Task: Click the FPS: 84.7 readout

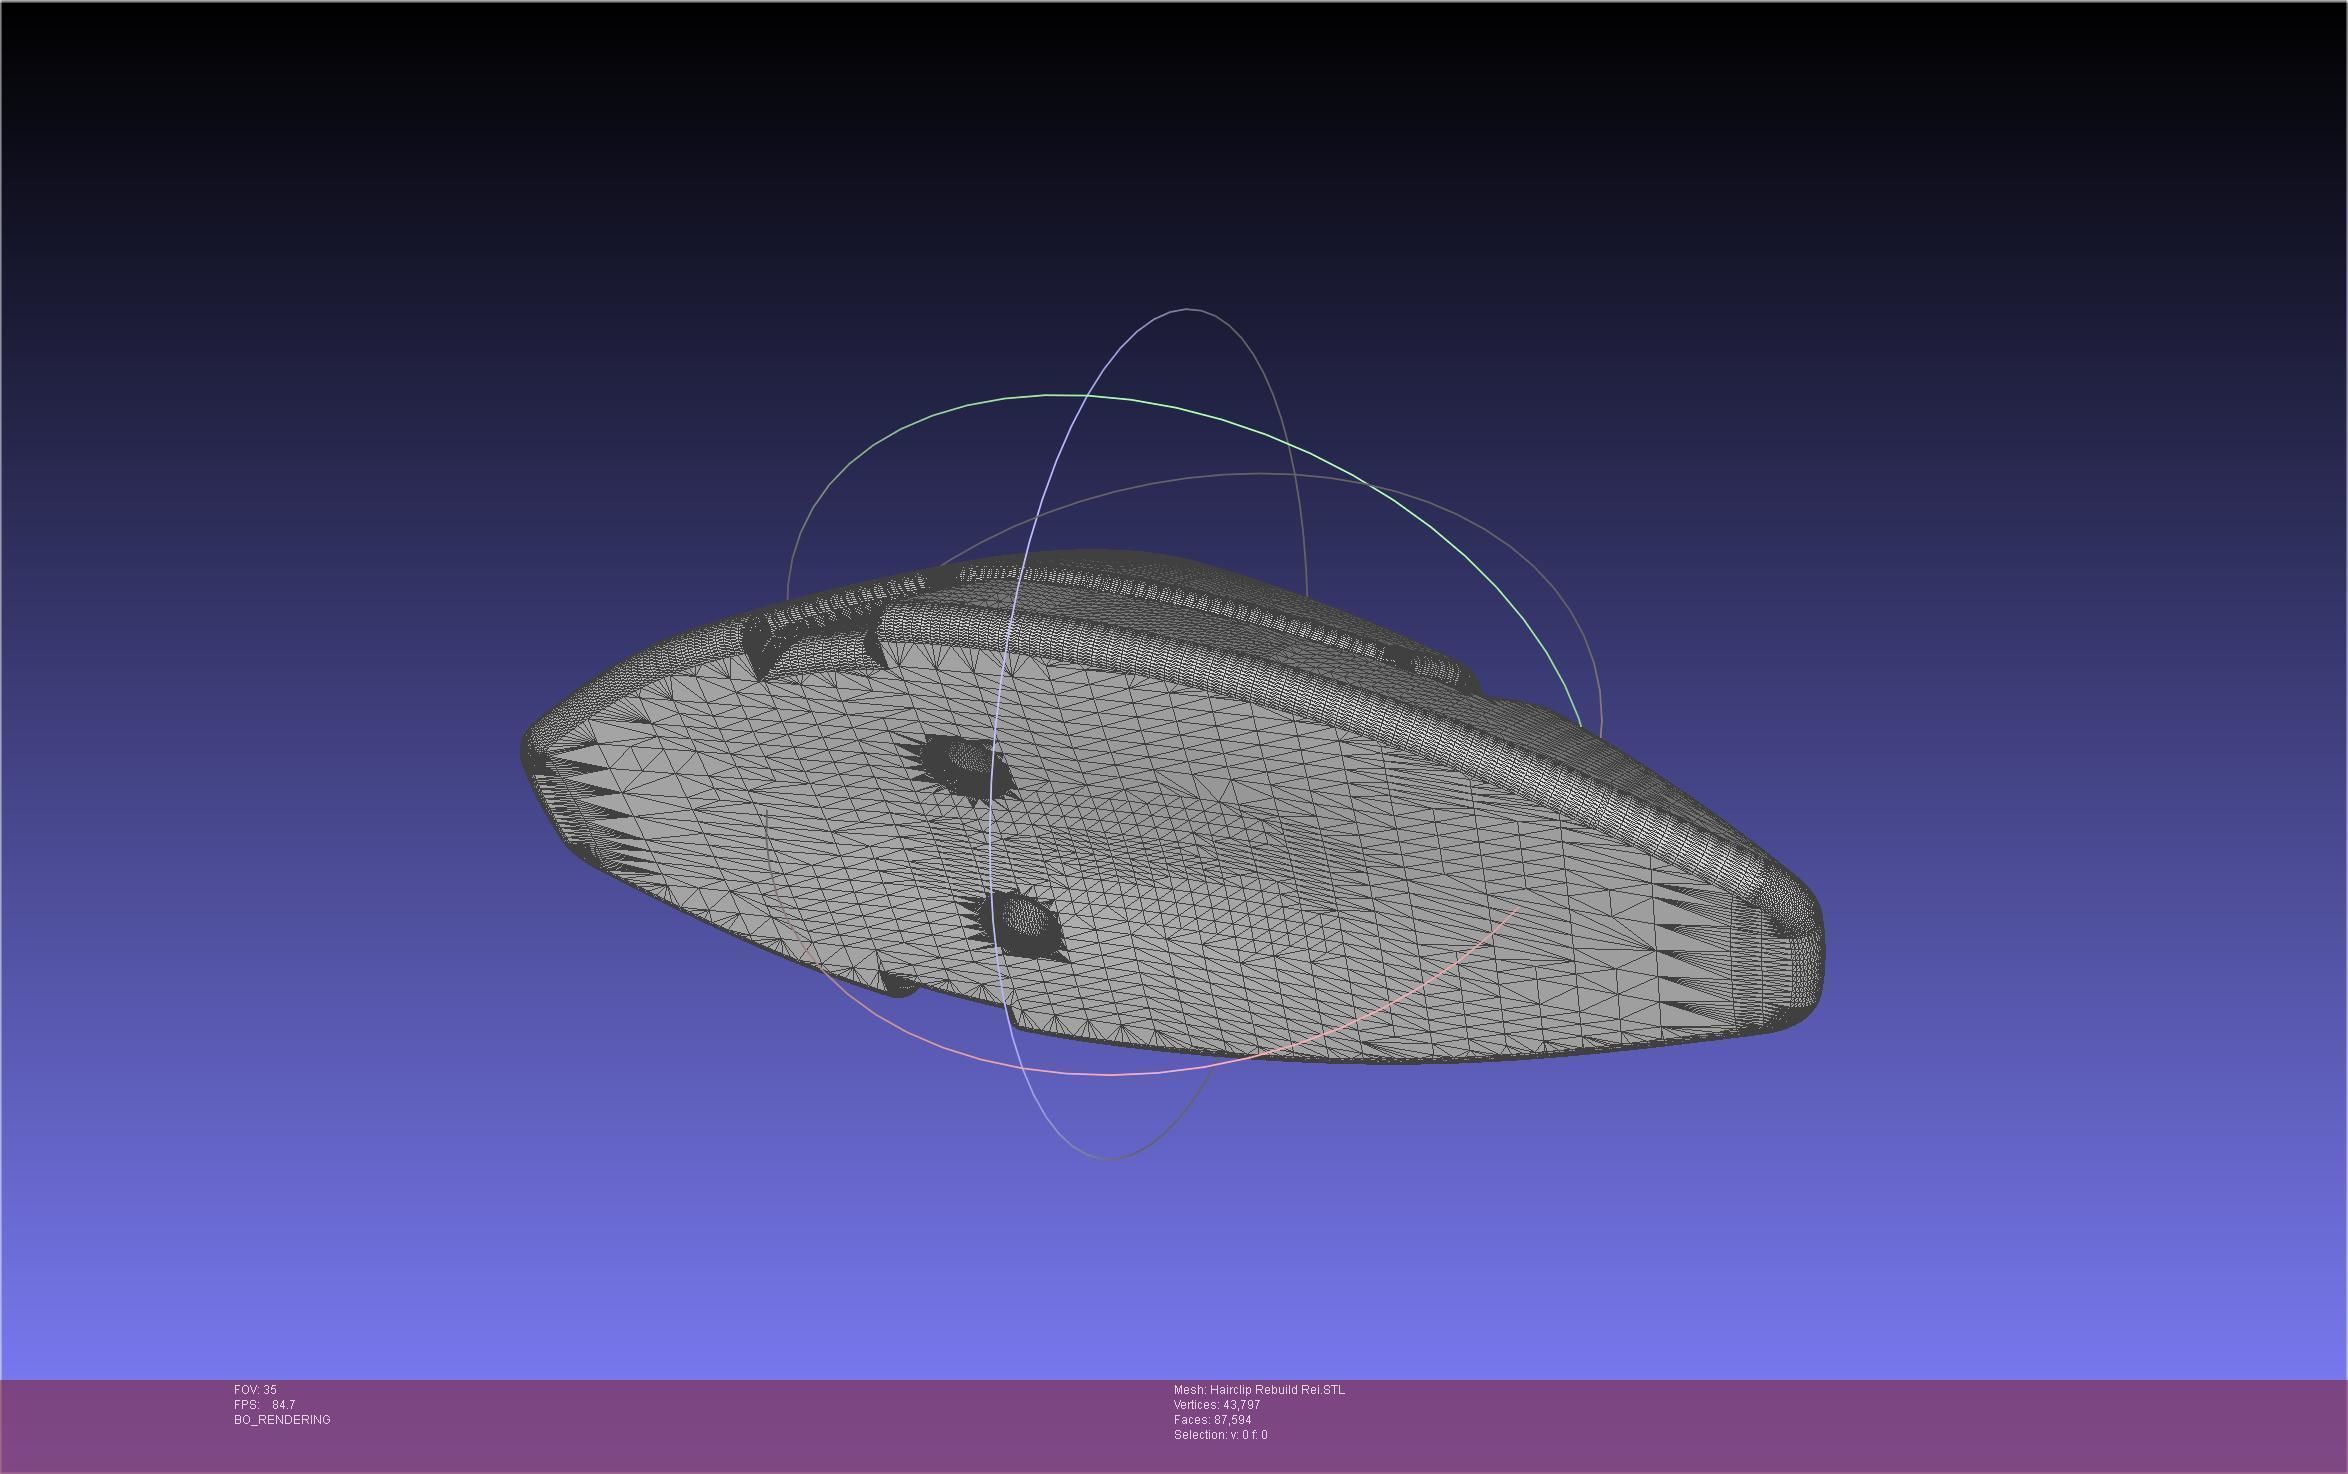Action: point(264,1405)
